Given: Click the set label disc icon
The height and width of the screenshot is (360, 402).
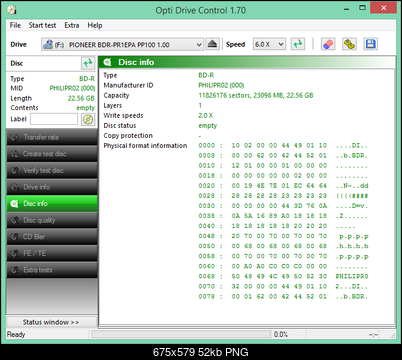Looking at the screenshot, I should point(88,119).
